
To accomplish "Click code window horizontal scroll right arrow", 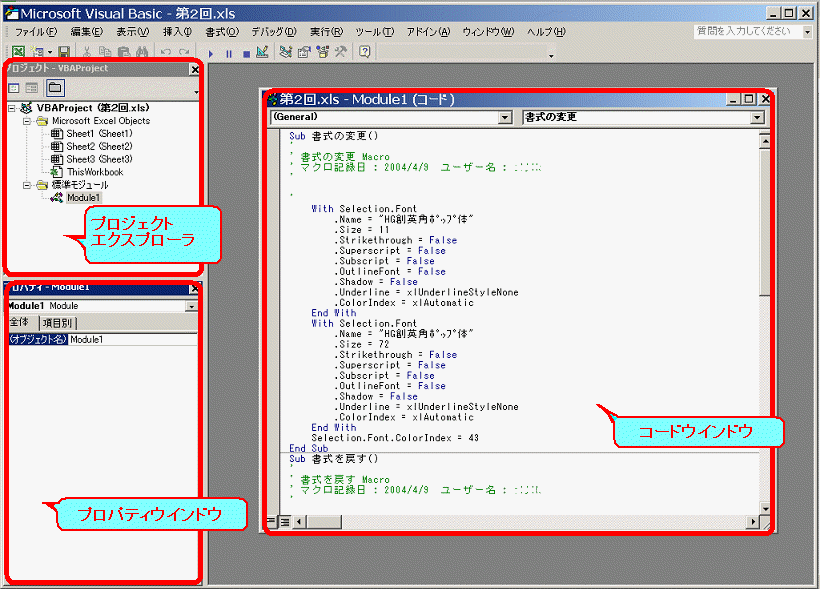I will [753, 522].
